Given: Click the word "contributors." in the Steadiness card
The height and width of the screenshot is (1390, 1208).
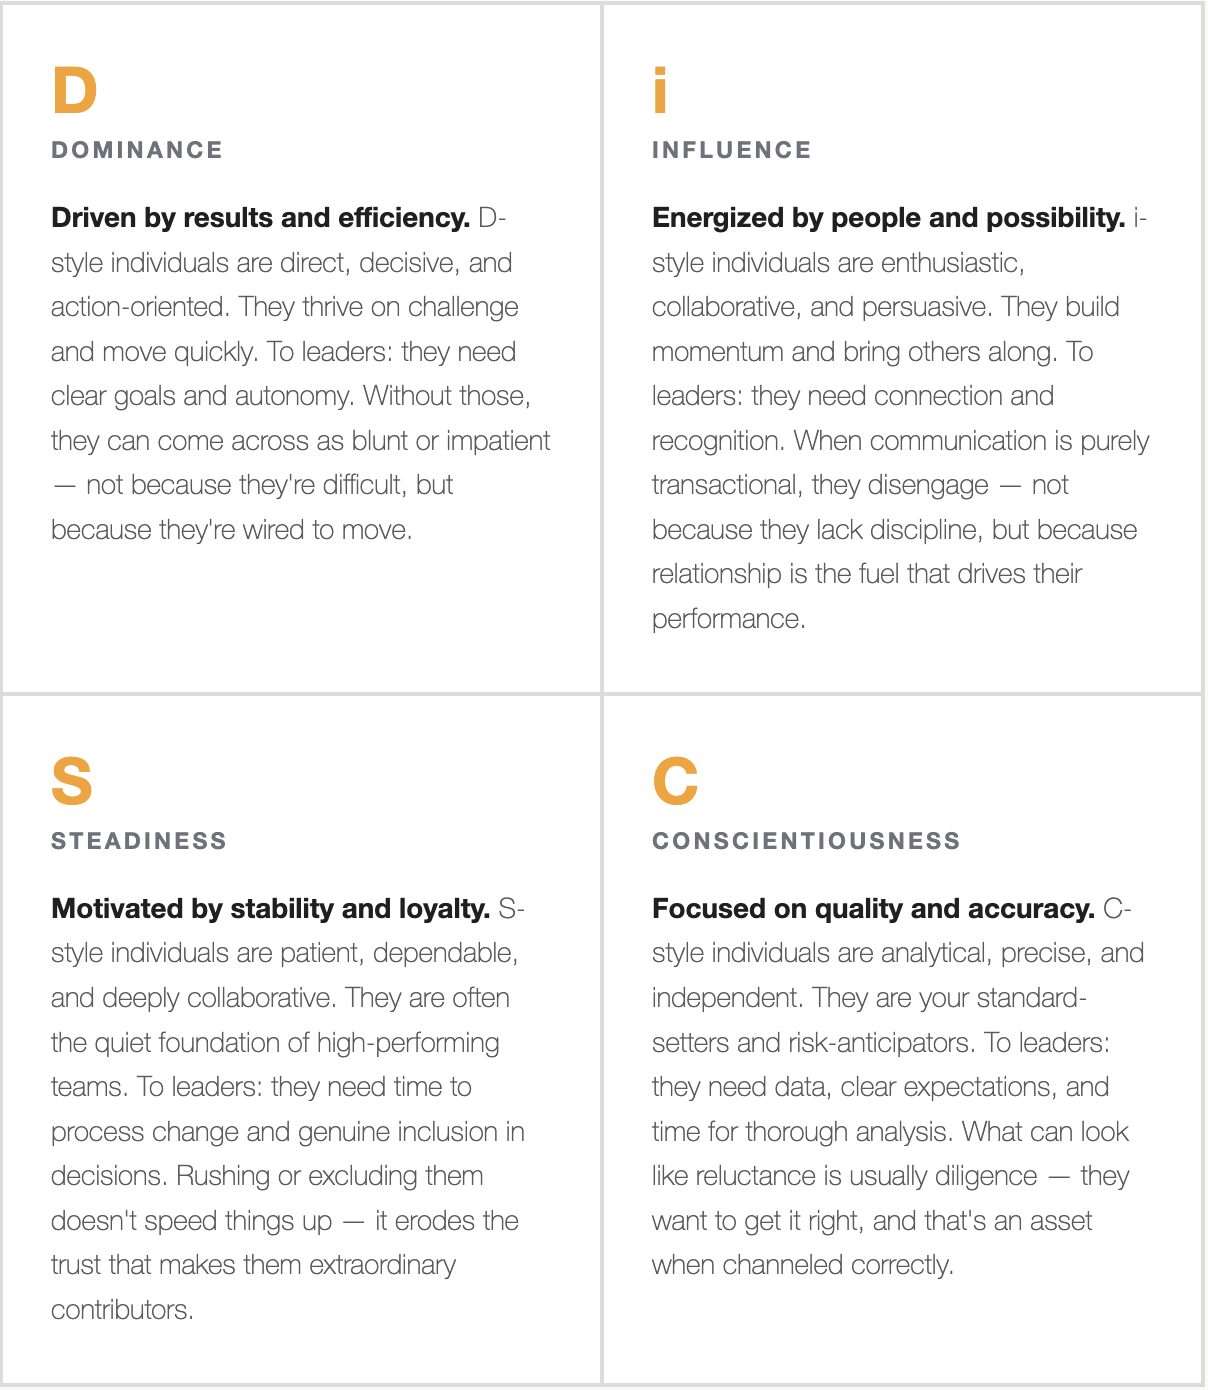Looking at the screenshot, I should point(122,1310).
